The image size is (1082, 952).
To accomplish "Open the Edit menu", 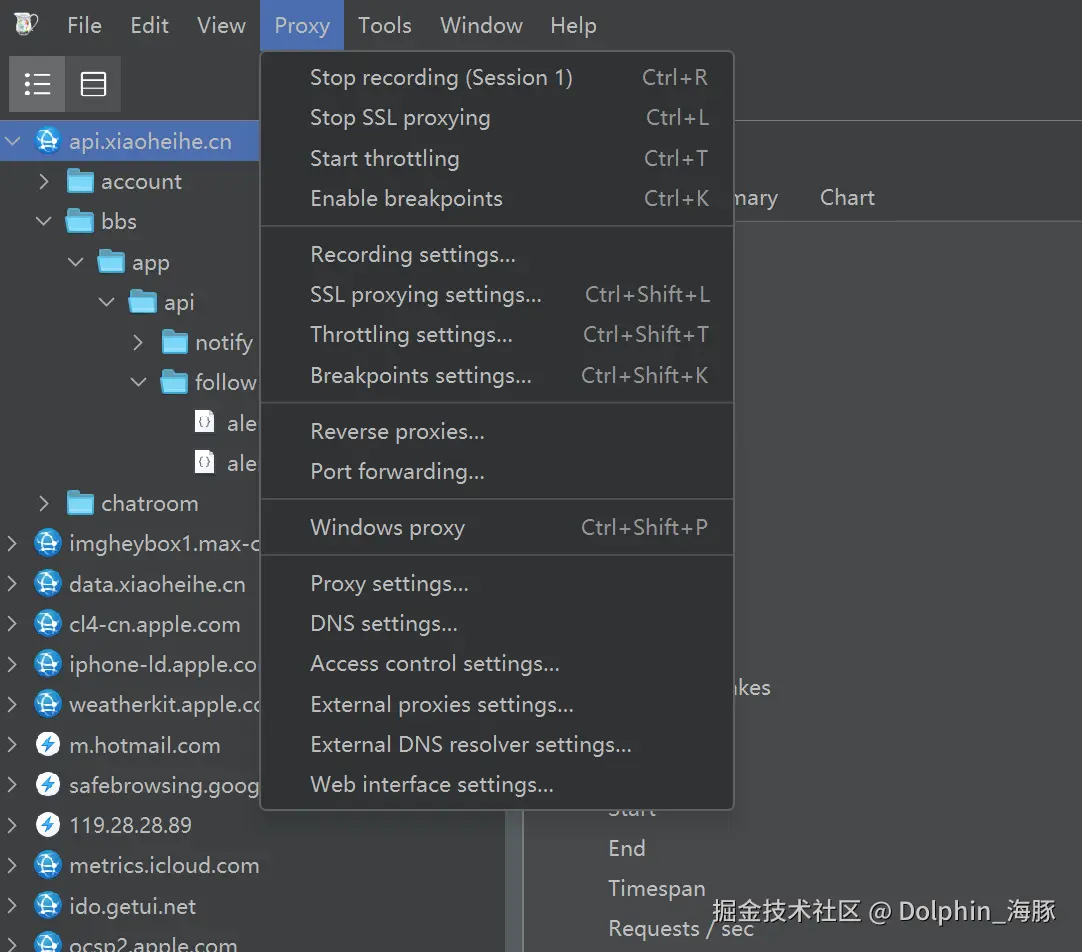I will pyautogui.click(x=149, y=26).
